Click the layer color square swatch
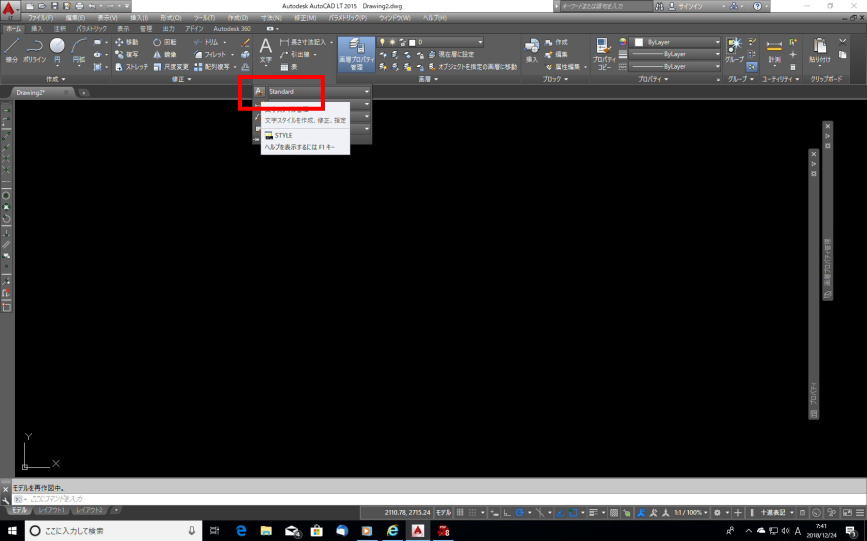Screen dimensions: 867x541 412,42
